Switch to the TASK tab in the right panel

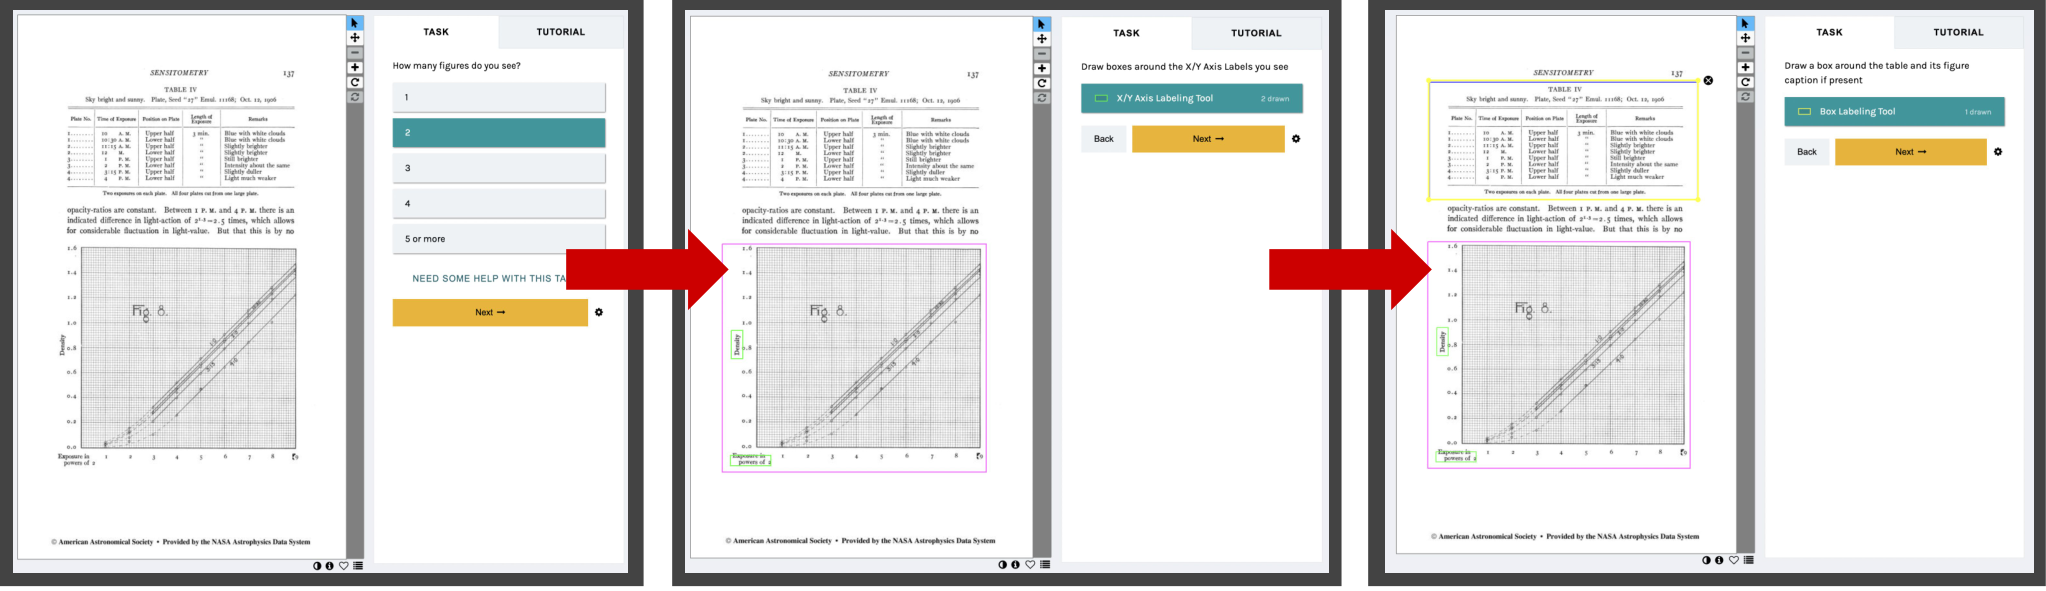click(x=1829, y=32)
